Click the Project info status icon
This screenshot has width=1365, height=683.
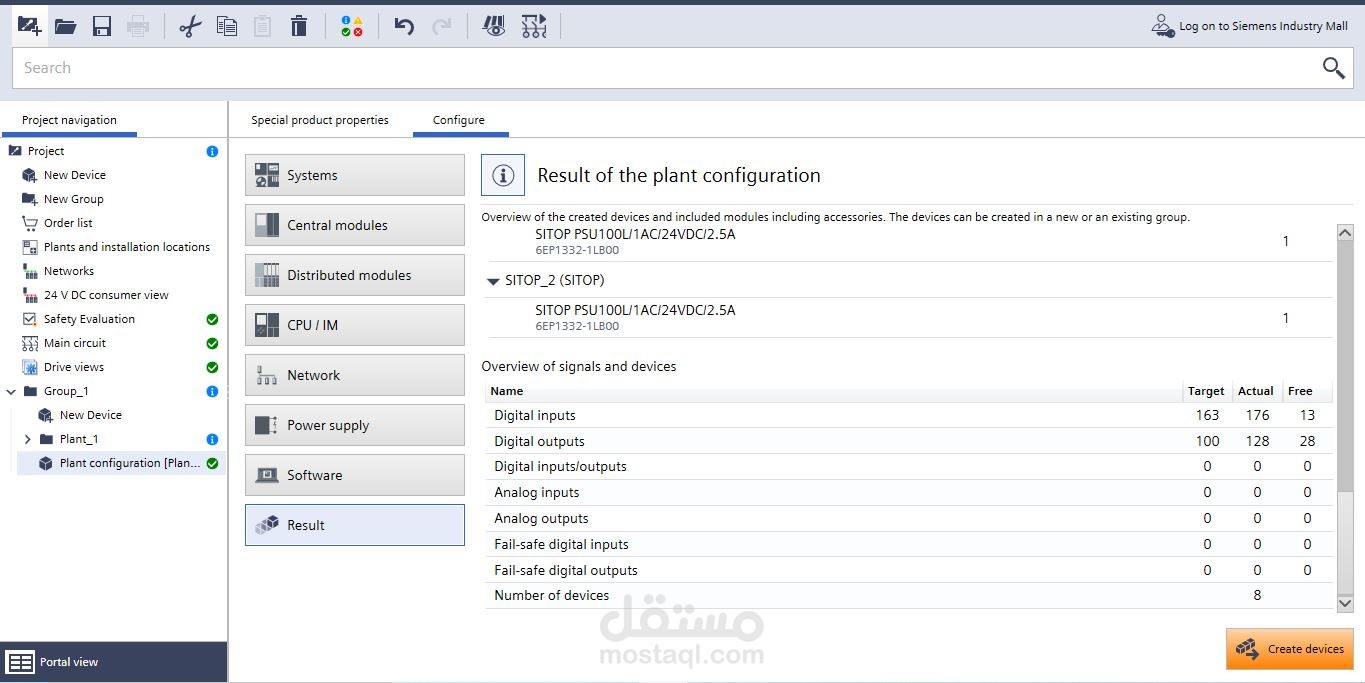pyautogui.click(x=212, y=151)
